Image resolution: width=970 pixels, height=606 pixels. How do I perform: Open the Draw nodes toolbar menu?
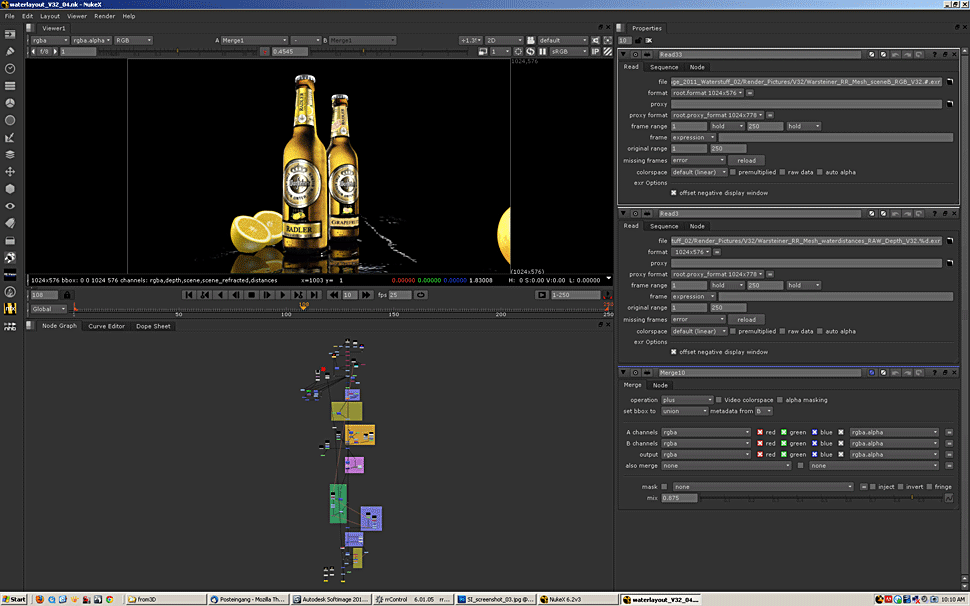coord(10,50)
